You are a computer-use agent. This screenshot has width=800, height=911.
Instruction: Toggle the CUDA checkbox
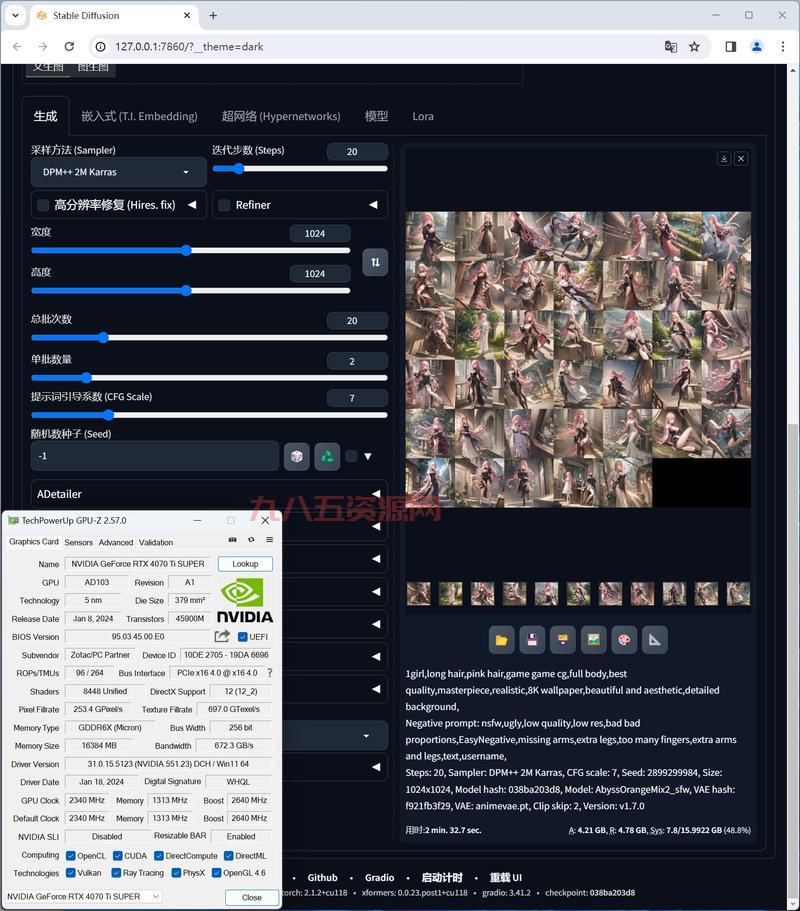[117, 856]
